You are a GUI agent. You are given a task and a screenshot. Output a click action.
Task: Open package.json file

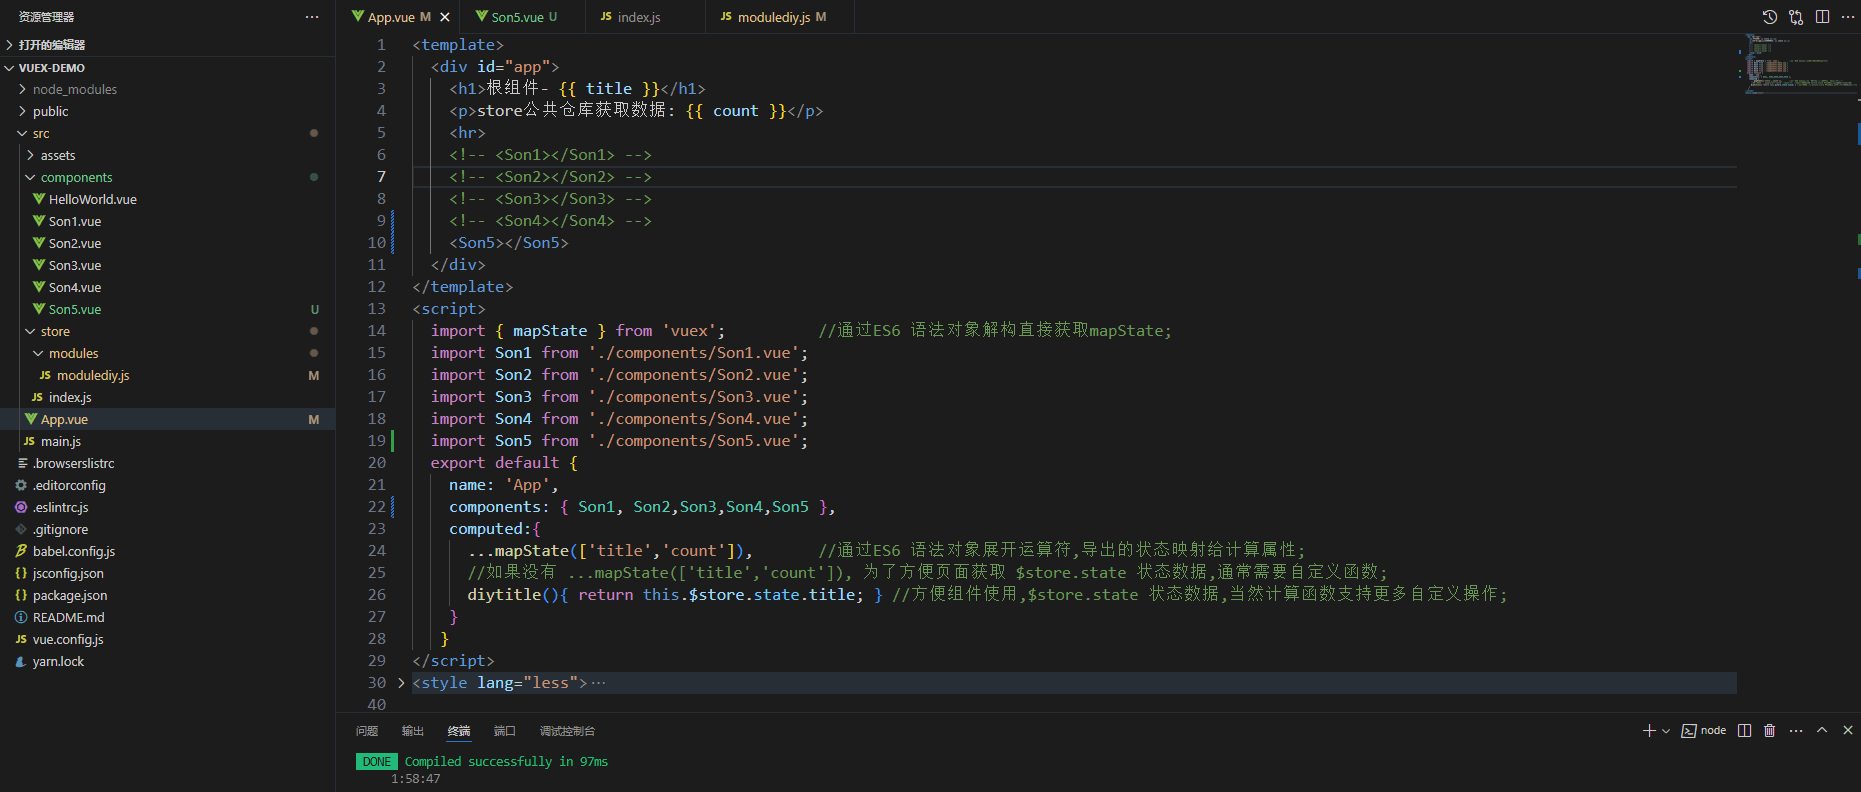(167, 595)
